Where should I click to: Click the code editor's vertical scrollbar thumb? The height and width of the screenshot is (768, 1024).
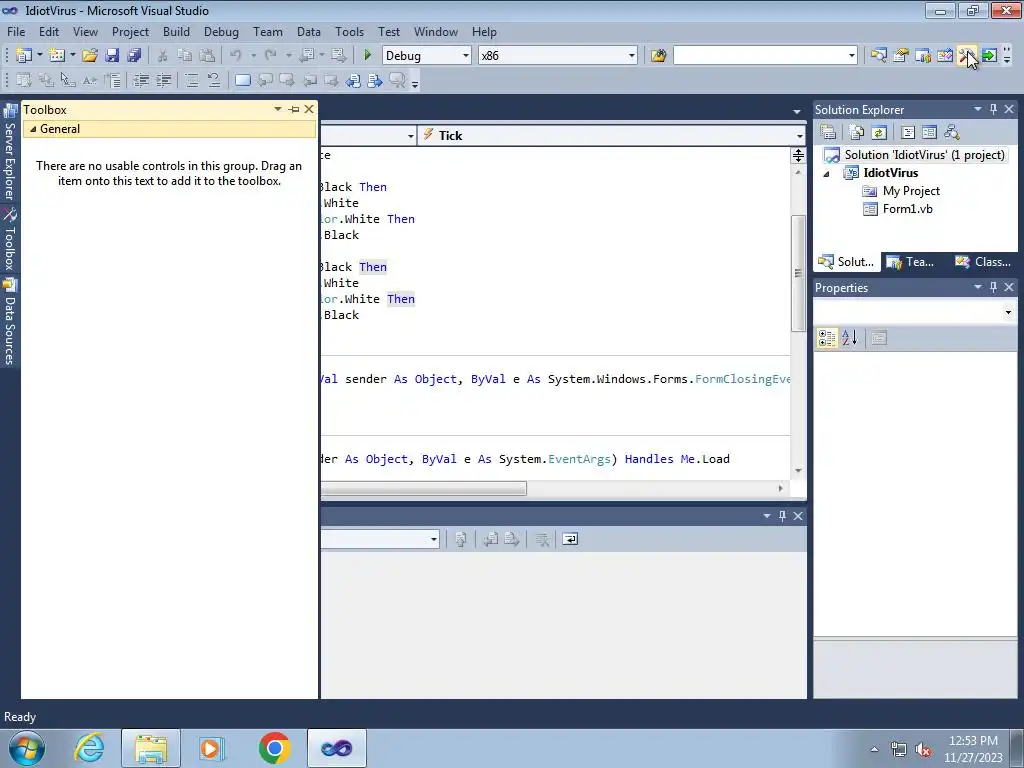(x=798, y=273)
